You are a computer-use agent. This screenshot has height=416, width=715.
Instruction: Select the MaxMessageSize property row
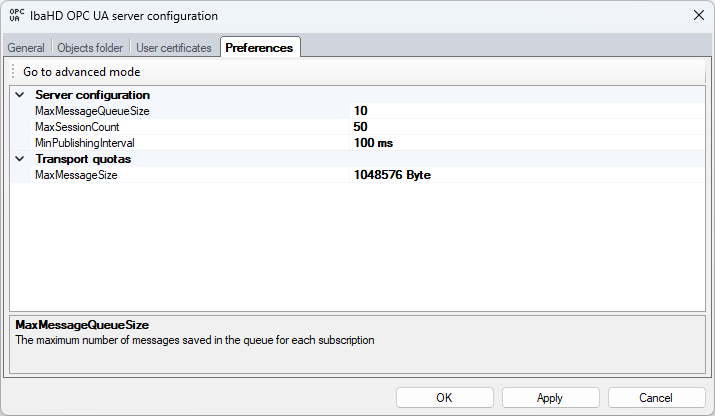pos(76,175)
